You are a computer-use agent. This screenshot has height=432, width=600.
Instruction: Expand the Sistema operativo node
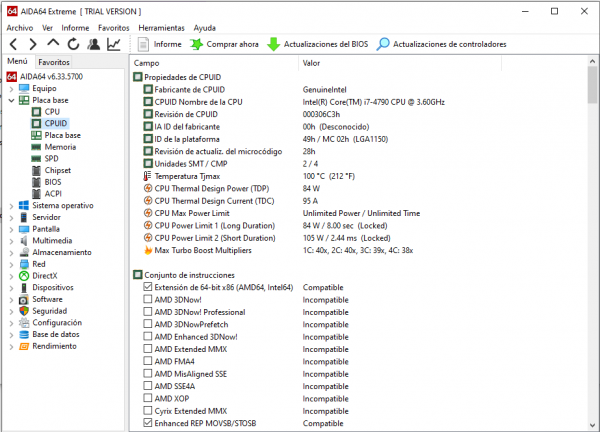pos(11,206)
